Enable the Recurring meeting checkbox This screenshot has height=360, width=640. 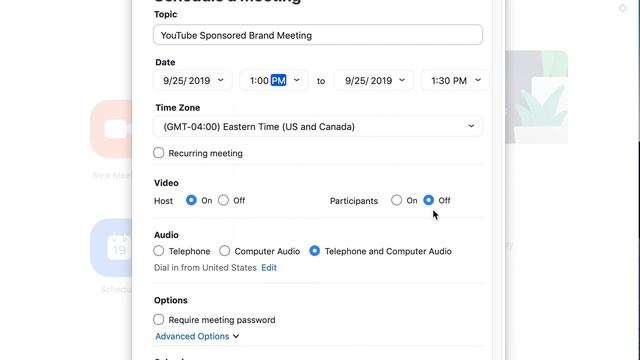coord(159,153)
